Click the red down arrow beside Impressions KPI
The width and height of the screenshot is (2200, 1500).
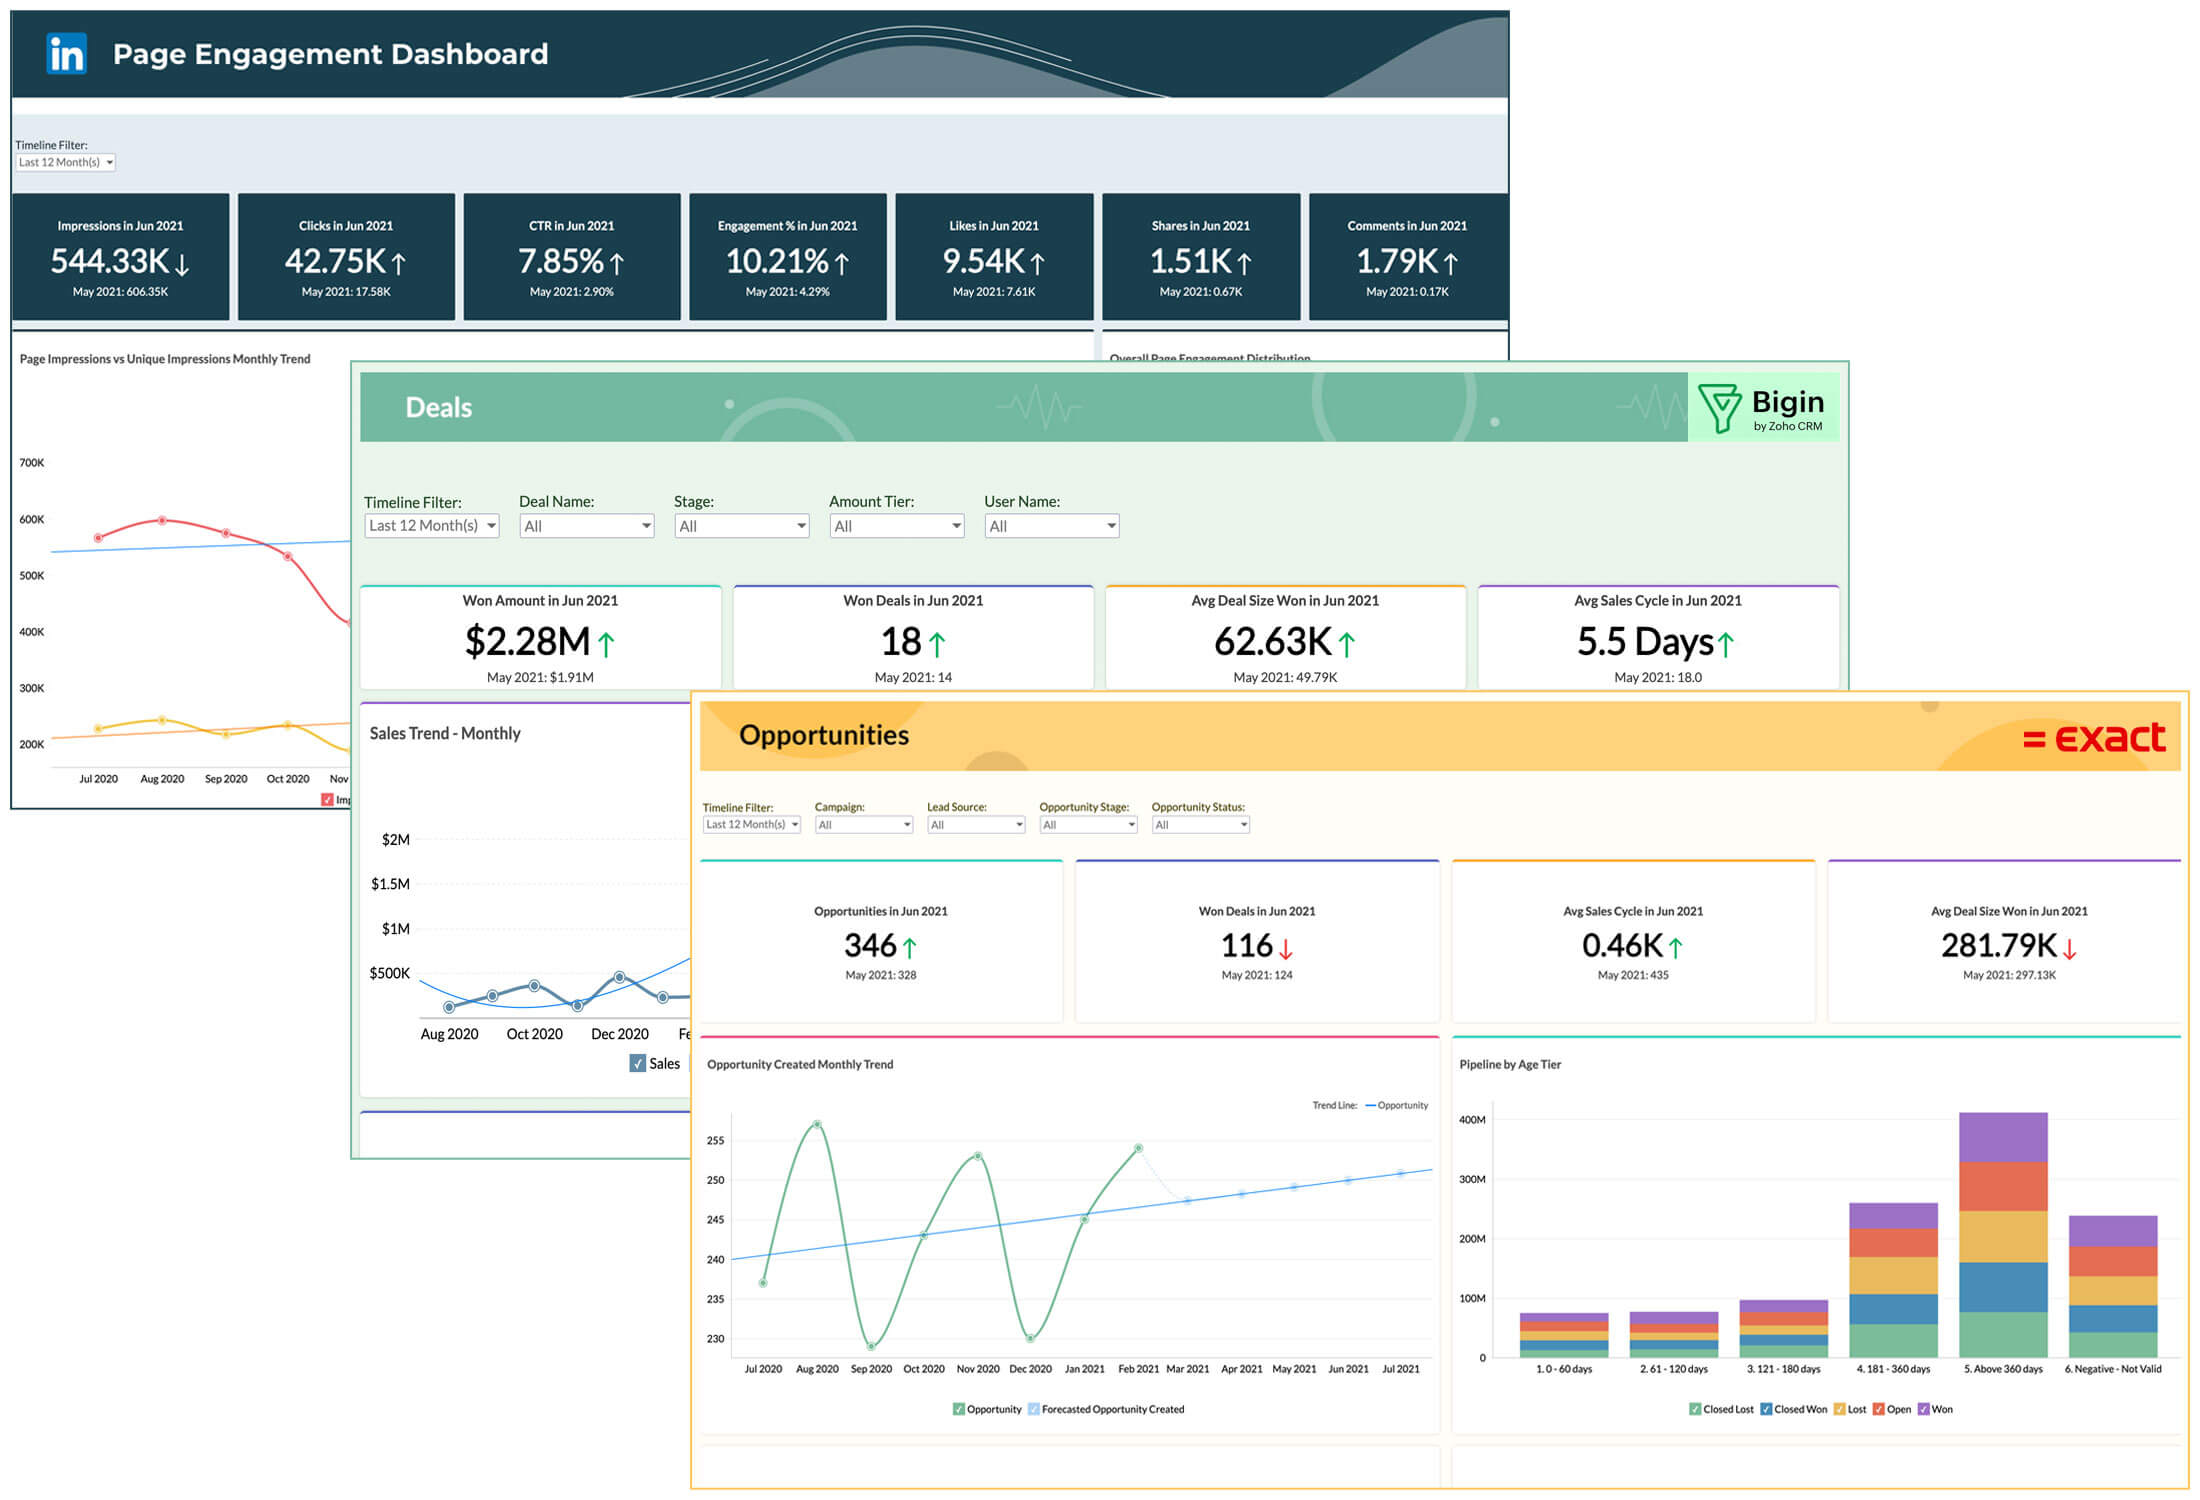(x=180, y=262)
